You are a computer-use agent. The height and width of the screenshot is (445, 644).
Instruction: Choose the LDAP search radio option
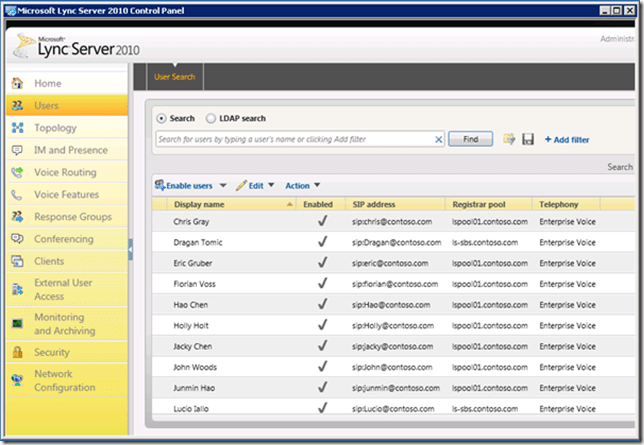coord(210,118)
